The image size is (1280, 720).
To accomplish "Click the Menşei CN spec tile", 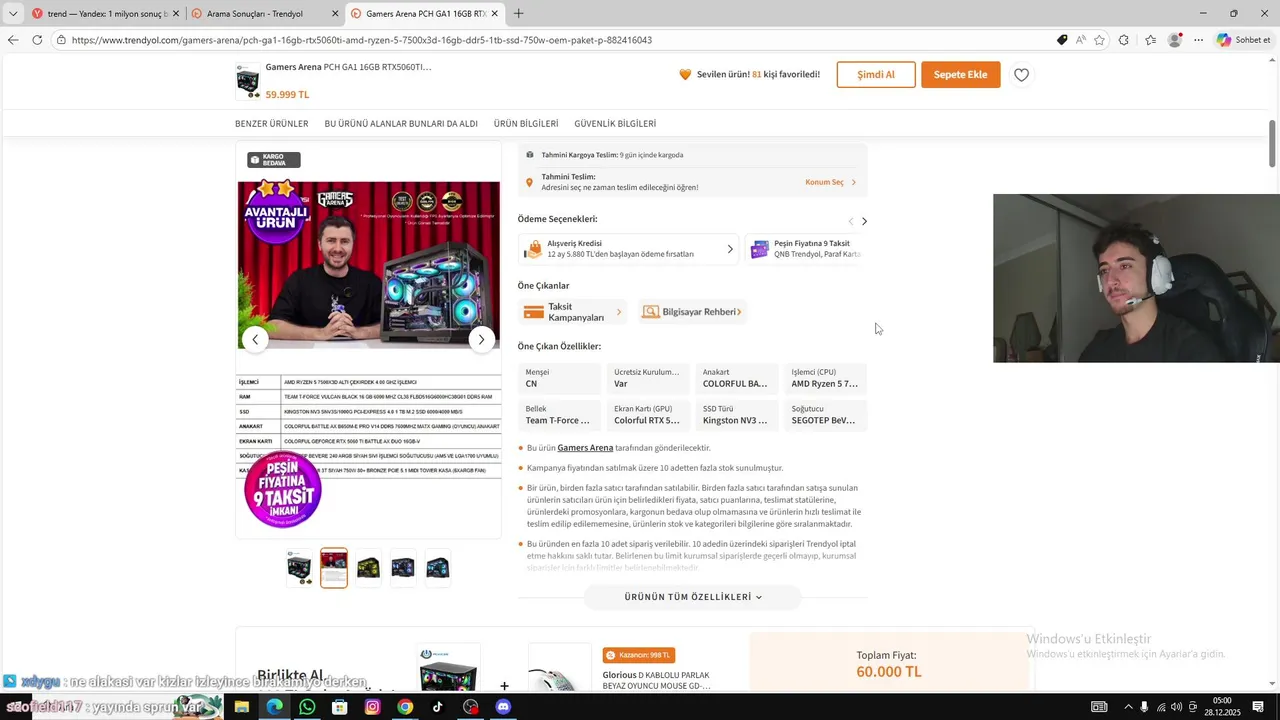I will point(559,378).
